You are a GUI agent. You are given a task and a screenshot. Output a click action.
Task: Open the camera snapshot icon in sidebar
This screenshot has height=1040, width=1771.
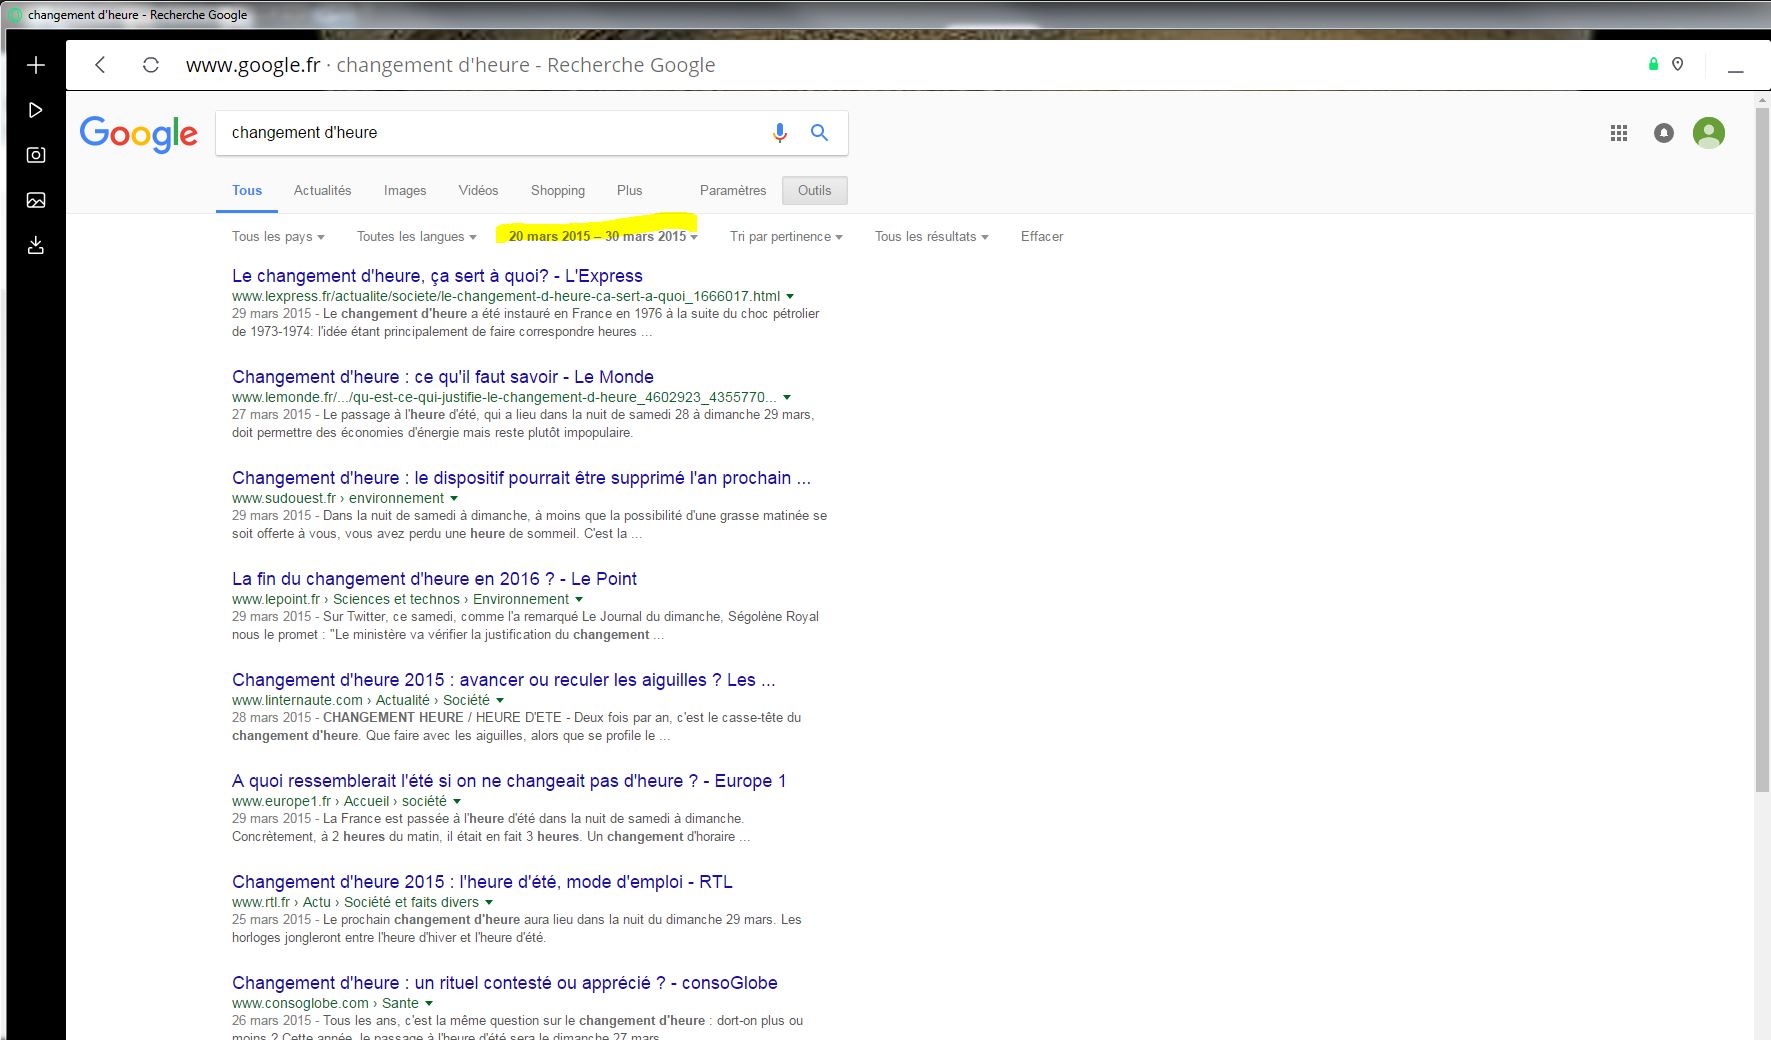coord(36,155)
